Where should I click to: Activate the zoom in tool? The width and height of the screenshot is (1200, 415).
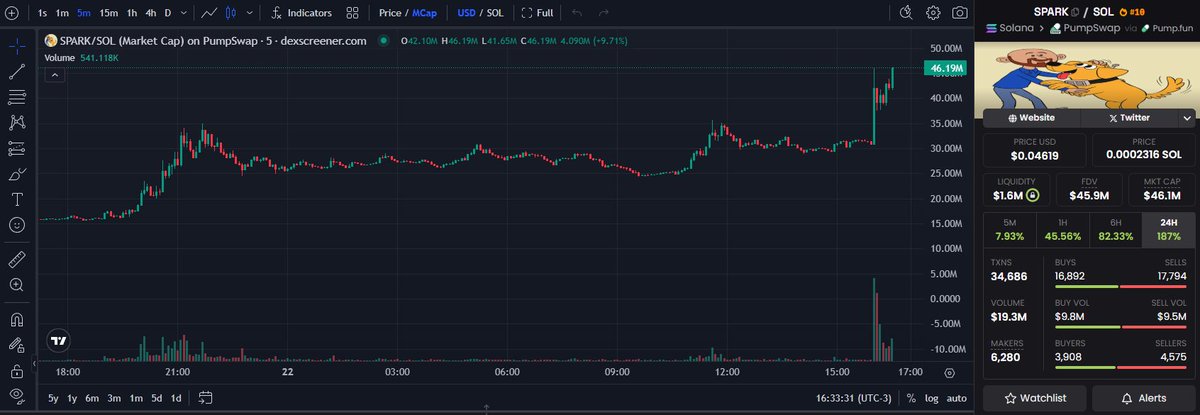tap(17, 285)
